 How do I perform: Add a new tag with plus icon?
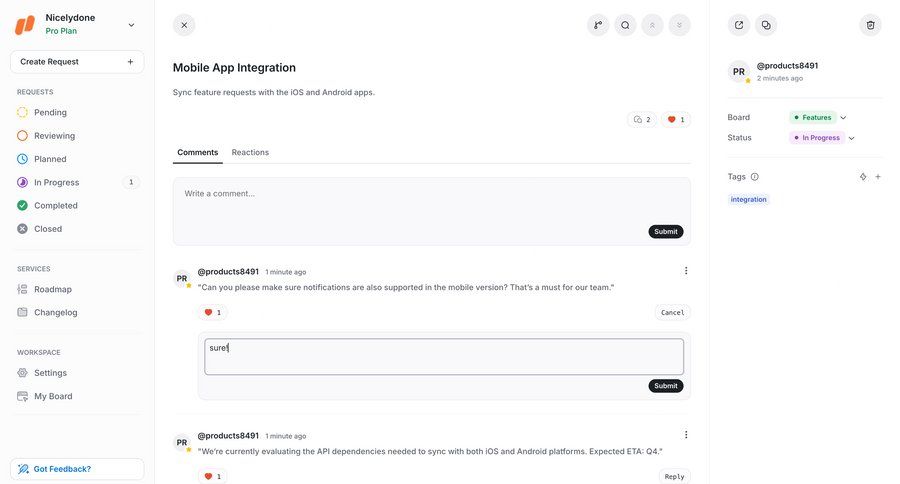[878, 177]
